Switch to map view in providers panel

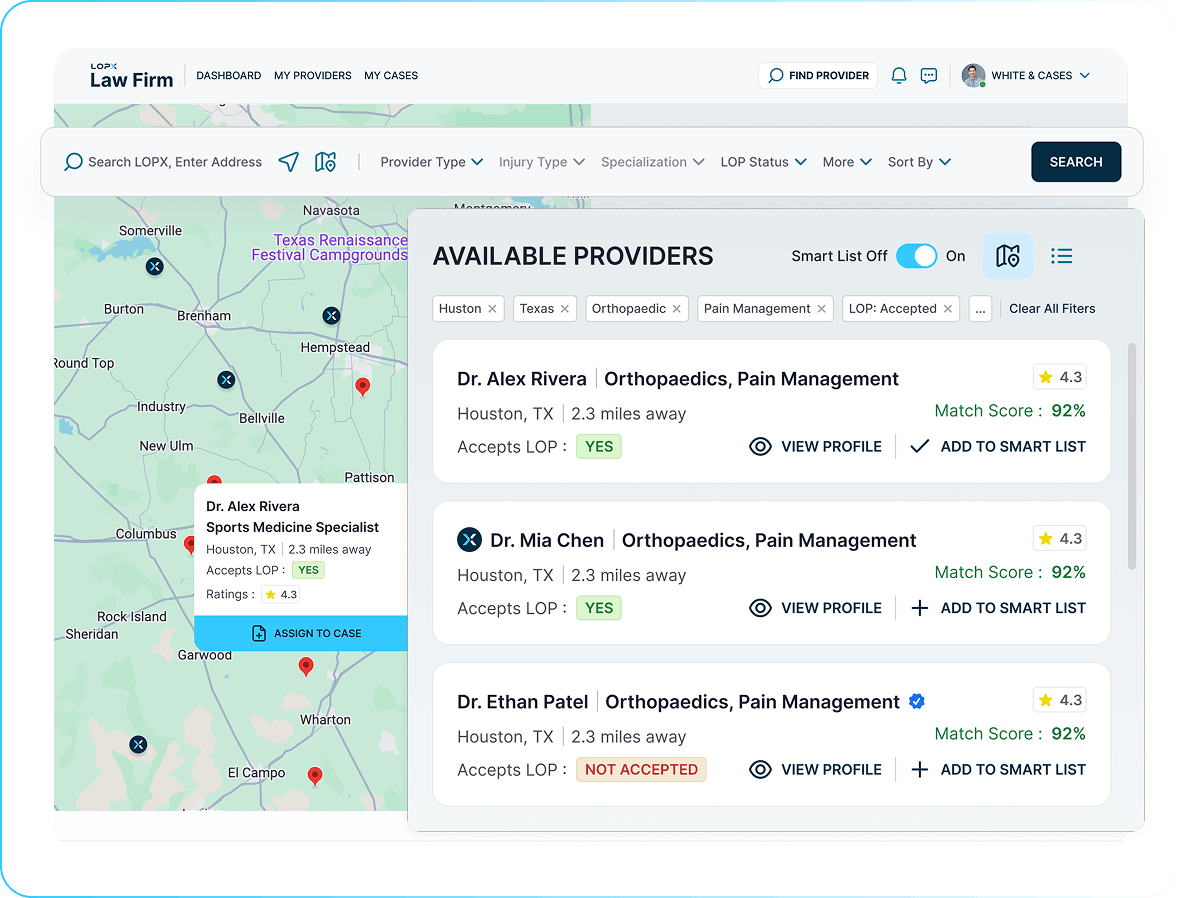coord(1007,256)
